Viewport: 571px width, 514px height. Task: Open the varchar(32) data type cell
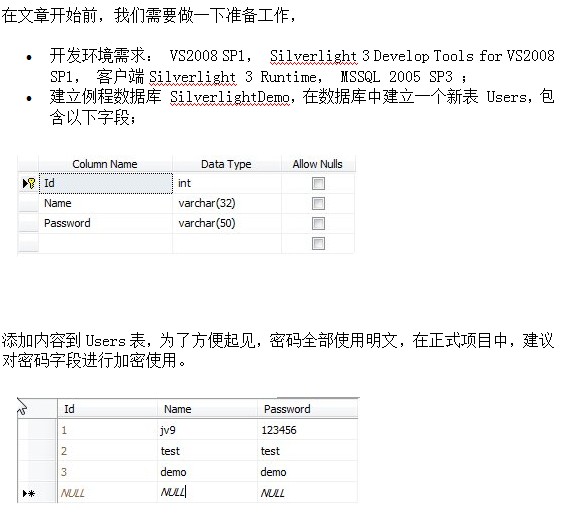point(227,203)
